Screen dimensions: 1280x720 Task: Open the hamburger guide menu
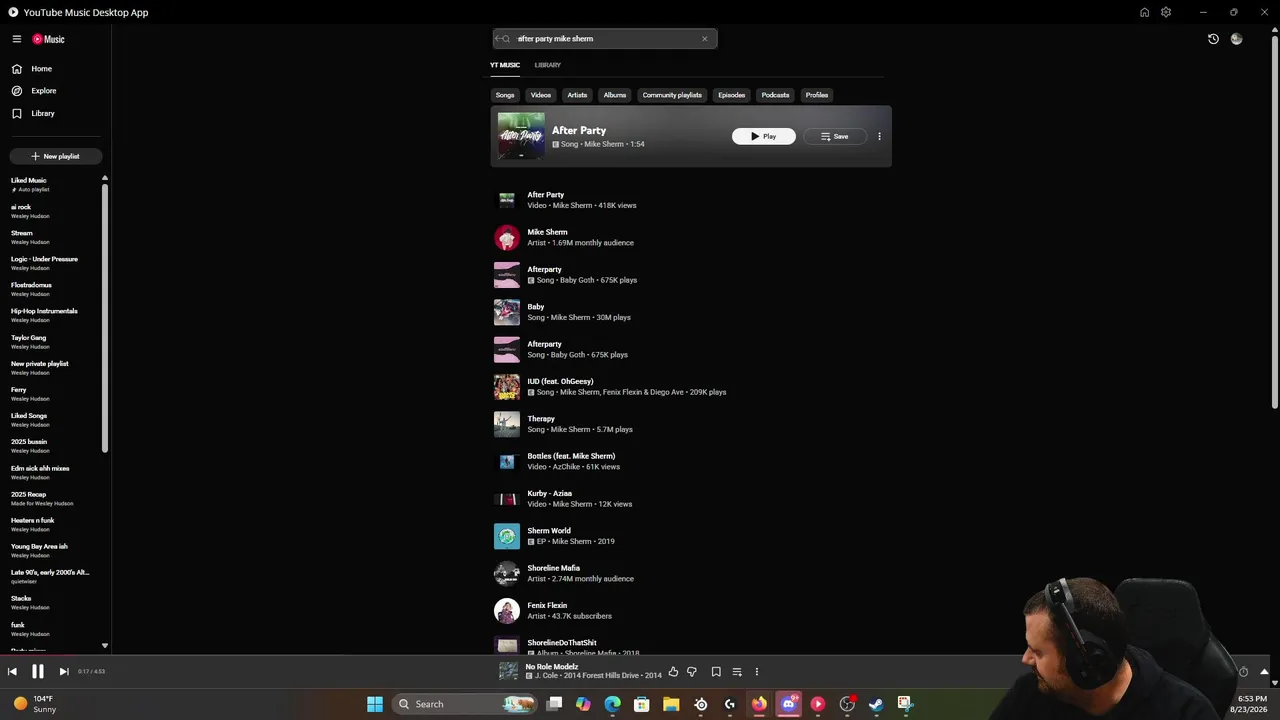(x=17, y=39)
